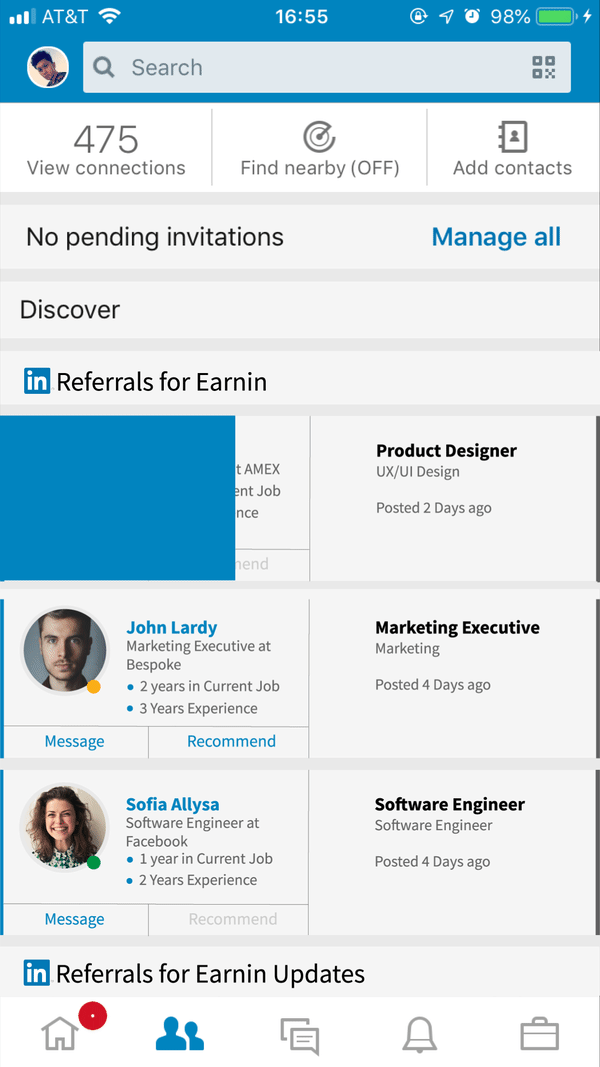Open John Lardy's profile name link
This screenshot has width=600, height=1067.
click(x=171, y=627)
